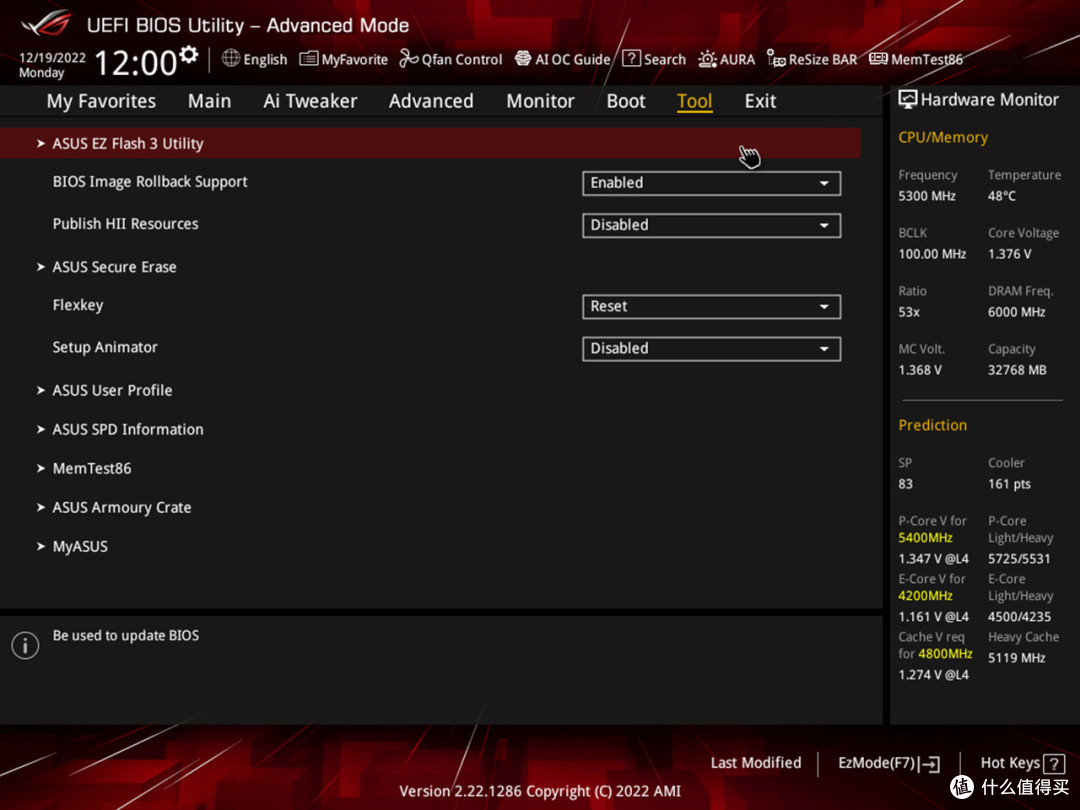The width and height of the screenshot is (1080, 810).
Task: Click the 32768 MB capacity value
Action: click(1017, 371)
